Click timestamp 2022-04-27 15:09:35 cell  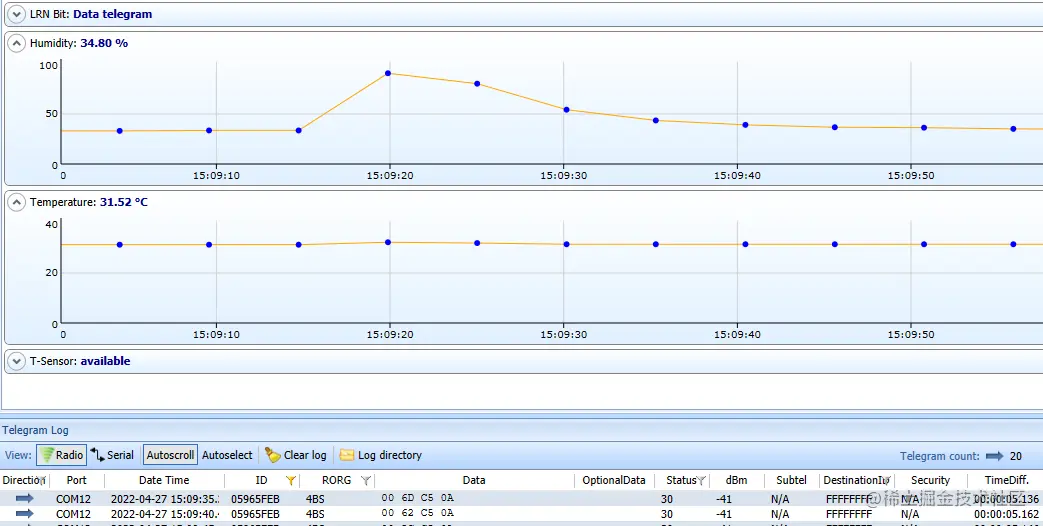[x=165, y=499]
